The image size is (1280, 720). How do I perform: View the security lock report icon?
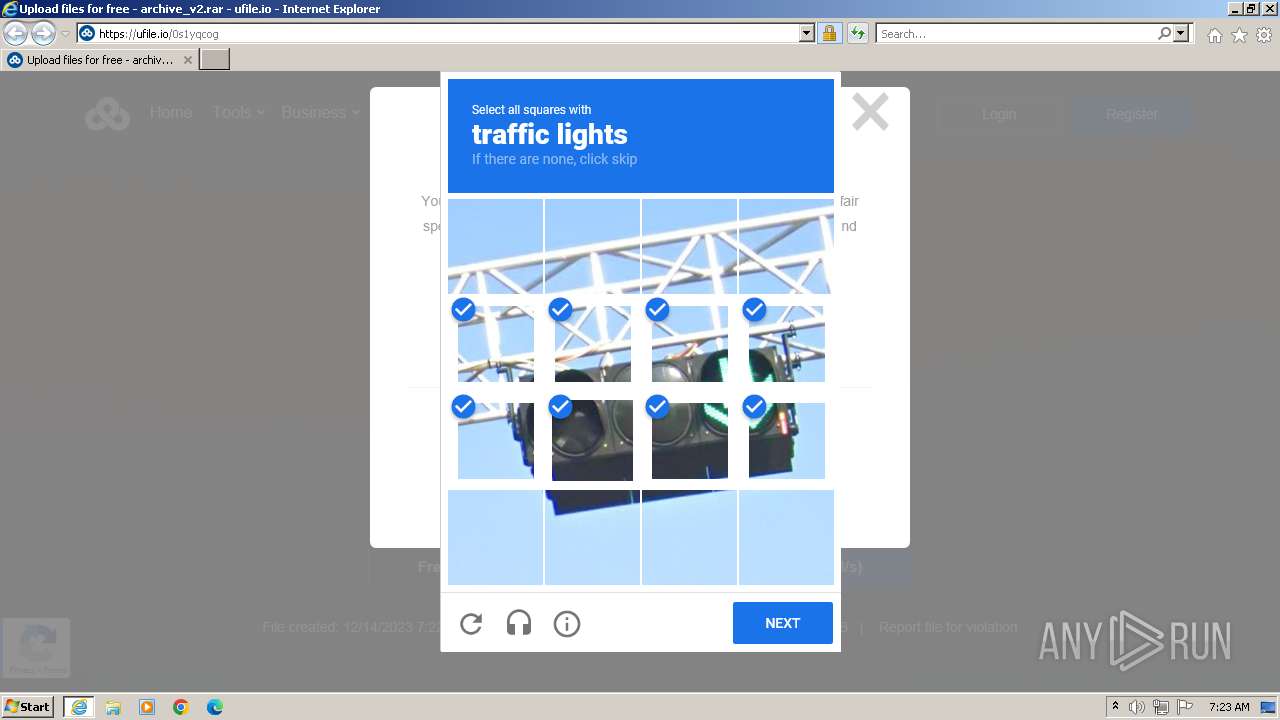point(829,33)
